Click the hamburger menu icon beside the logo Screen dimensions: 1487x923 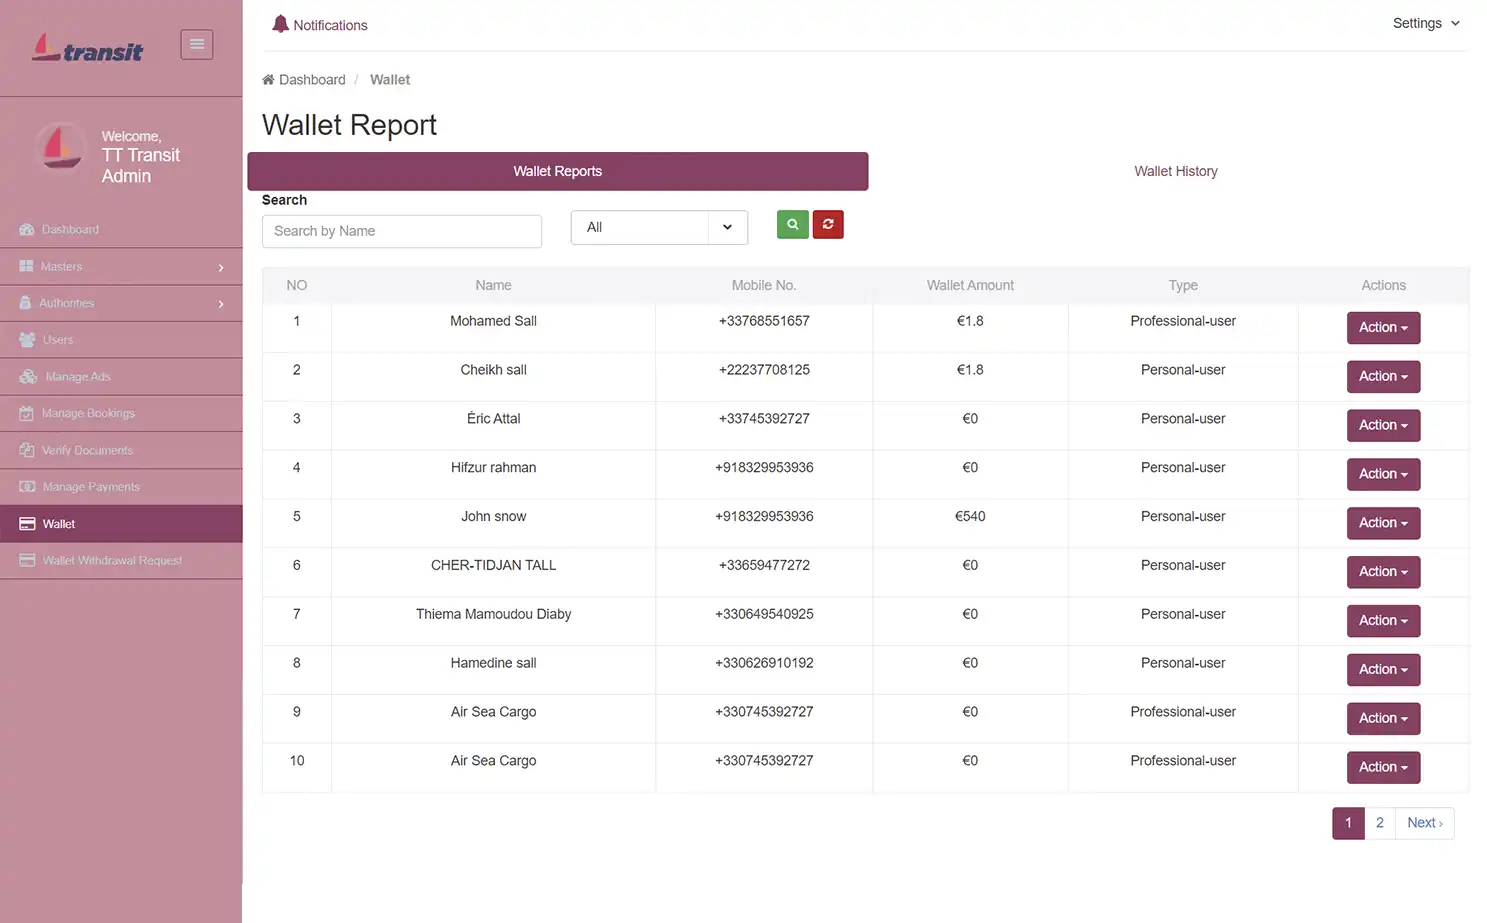point(196,44)
